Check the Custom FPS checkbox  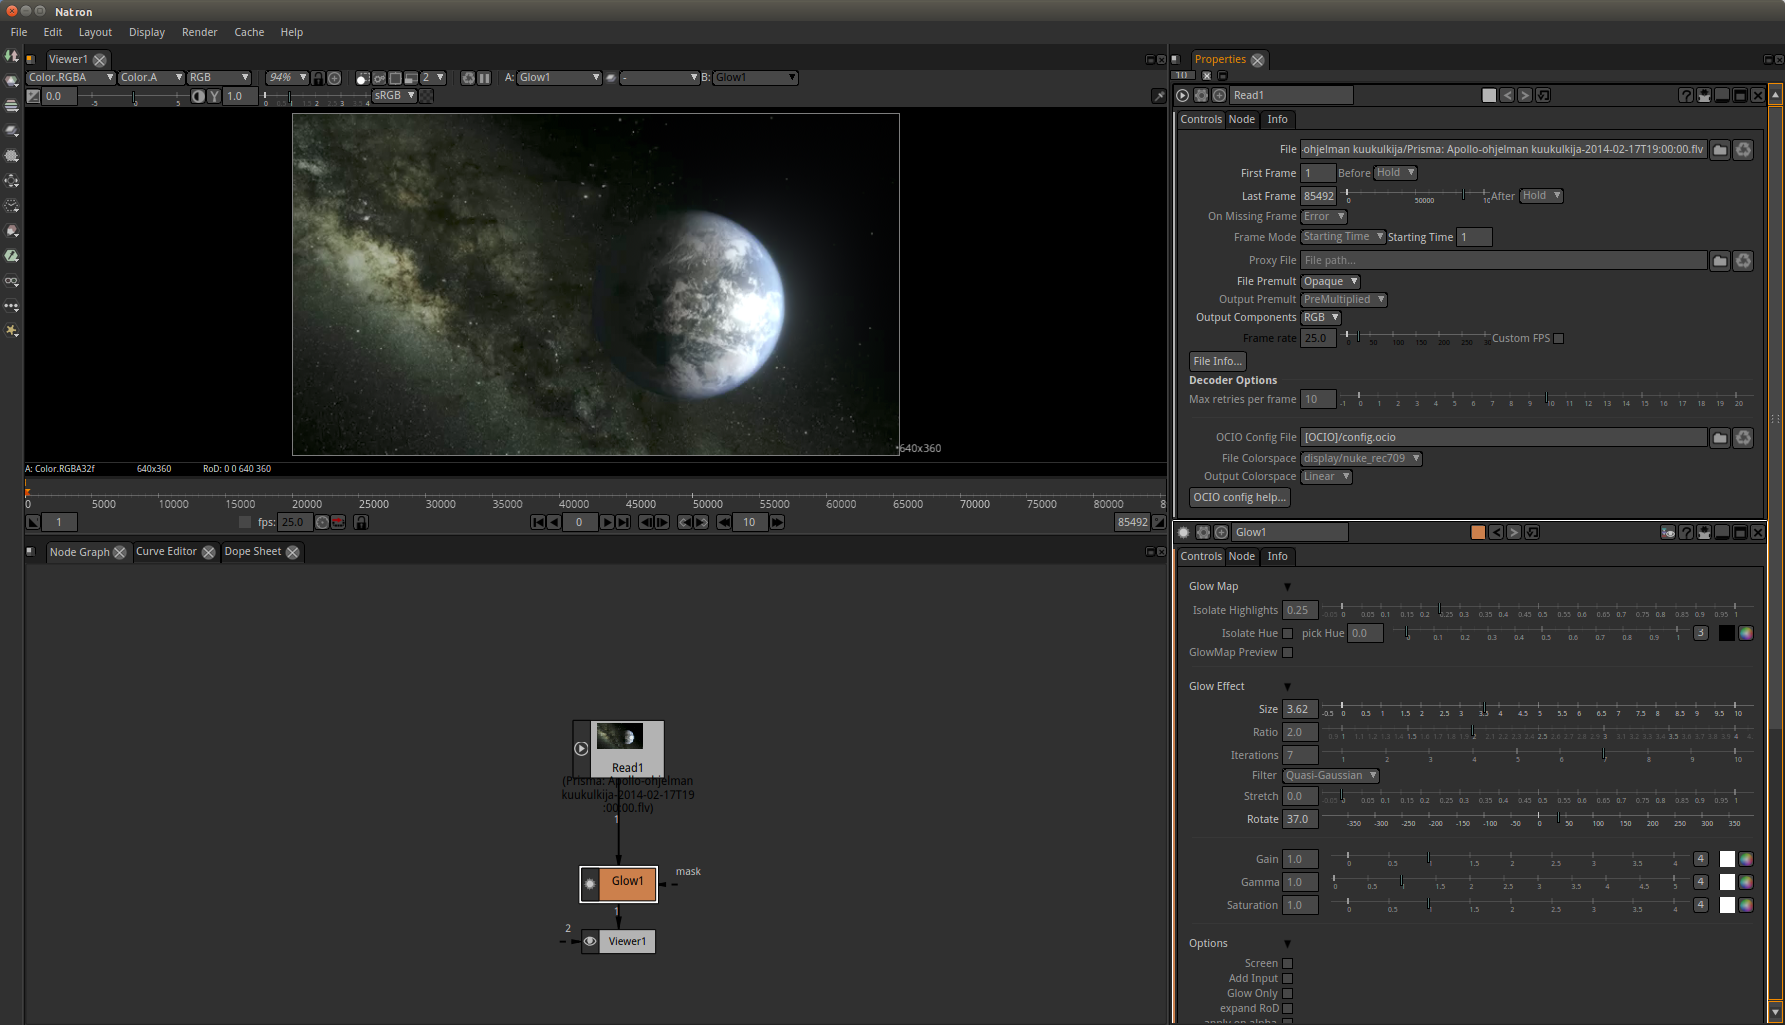click(x=1558, y=339)
